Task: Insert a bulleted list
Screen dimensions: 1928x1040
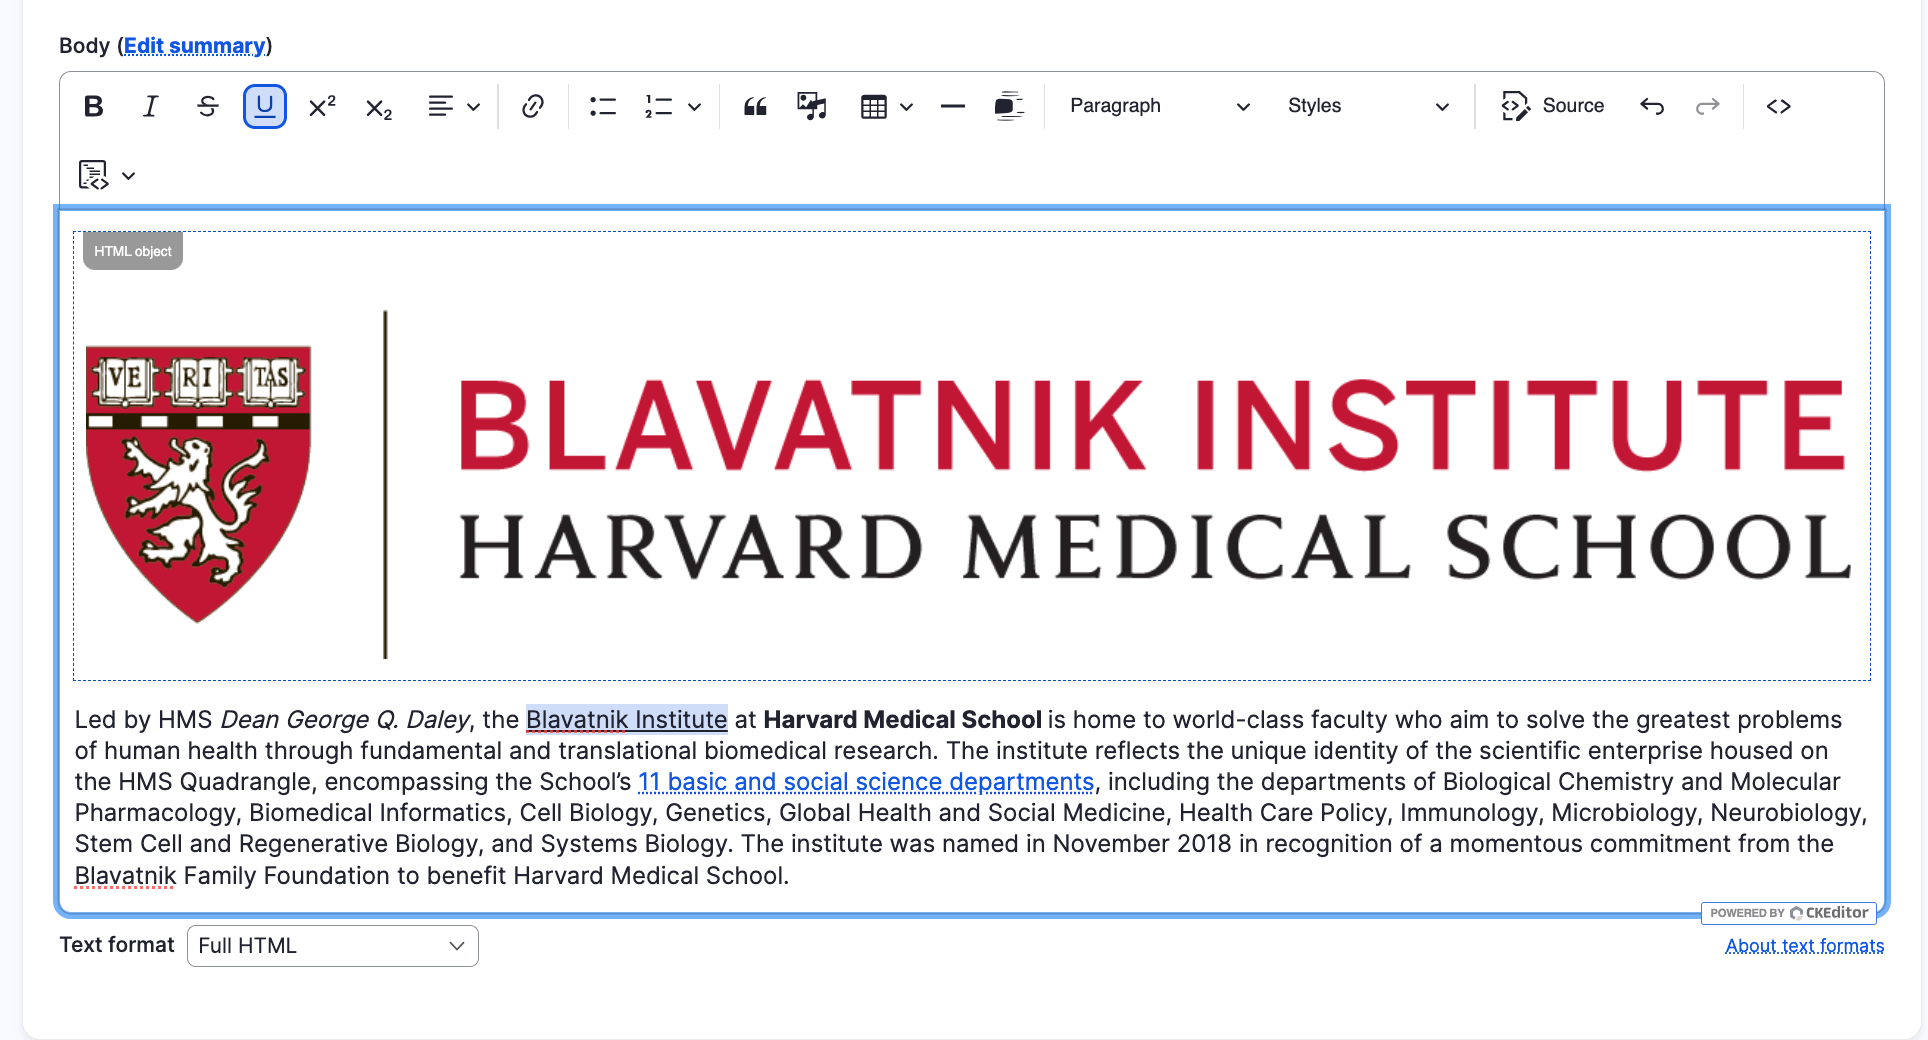Action: 603,106
